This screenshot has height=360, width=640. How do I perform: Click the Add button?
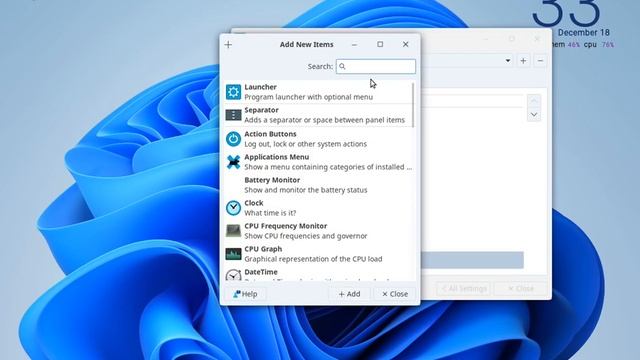(x=349, y=294)
